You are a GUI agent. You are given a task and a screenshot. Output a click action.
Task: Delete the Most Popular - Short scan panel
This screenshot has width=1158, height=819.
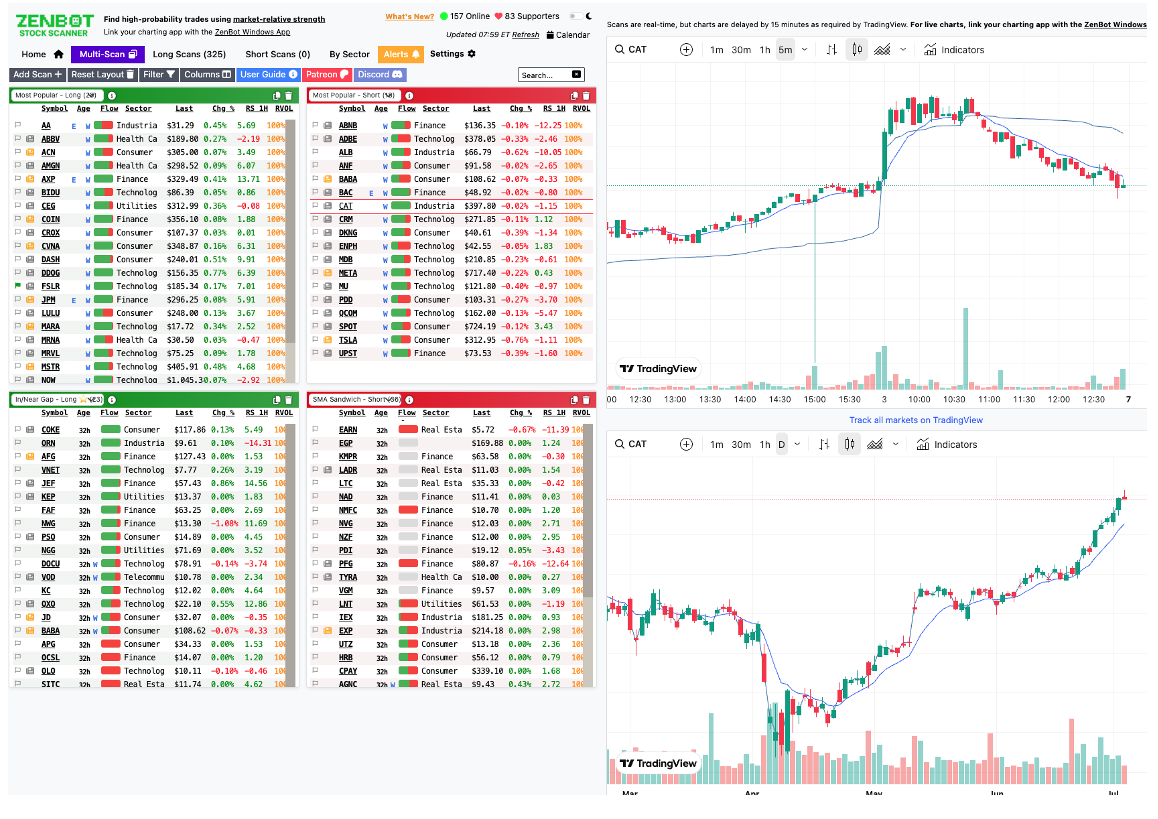(x=586, y=95)
